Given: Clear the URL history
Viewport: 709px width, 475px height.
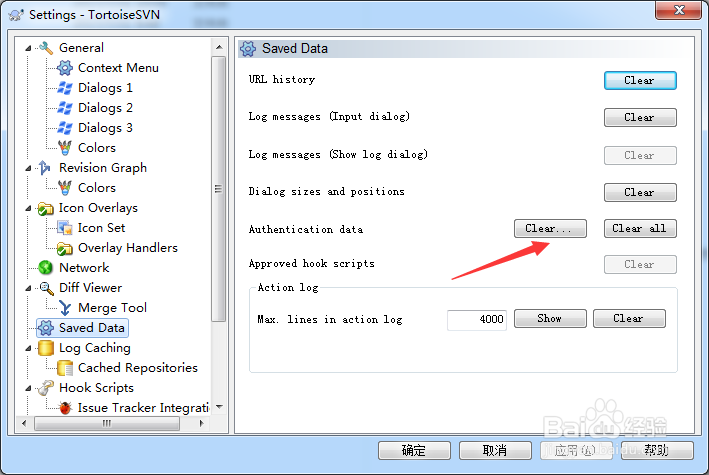Looking at the screenshot, I should pos(640,81).
